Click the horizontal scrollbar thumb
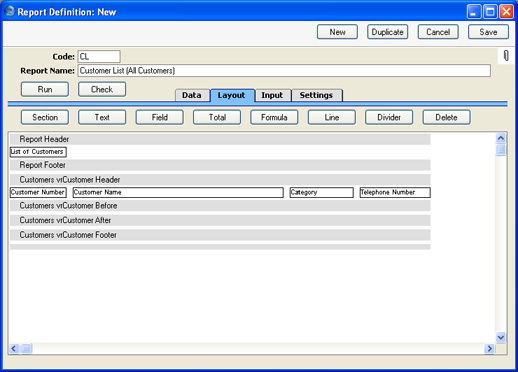The height and width of the screenshot is (372, 518). click(26, 349)
